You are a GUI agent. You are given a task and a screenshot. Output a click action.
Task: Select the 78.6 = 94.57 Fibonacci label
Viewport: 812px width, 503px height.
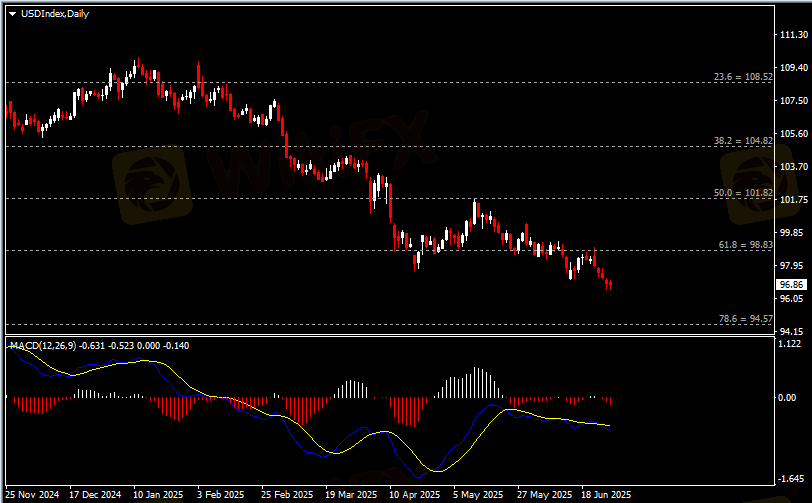tap(746, 319)
